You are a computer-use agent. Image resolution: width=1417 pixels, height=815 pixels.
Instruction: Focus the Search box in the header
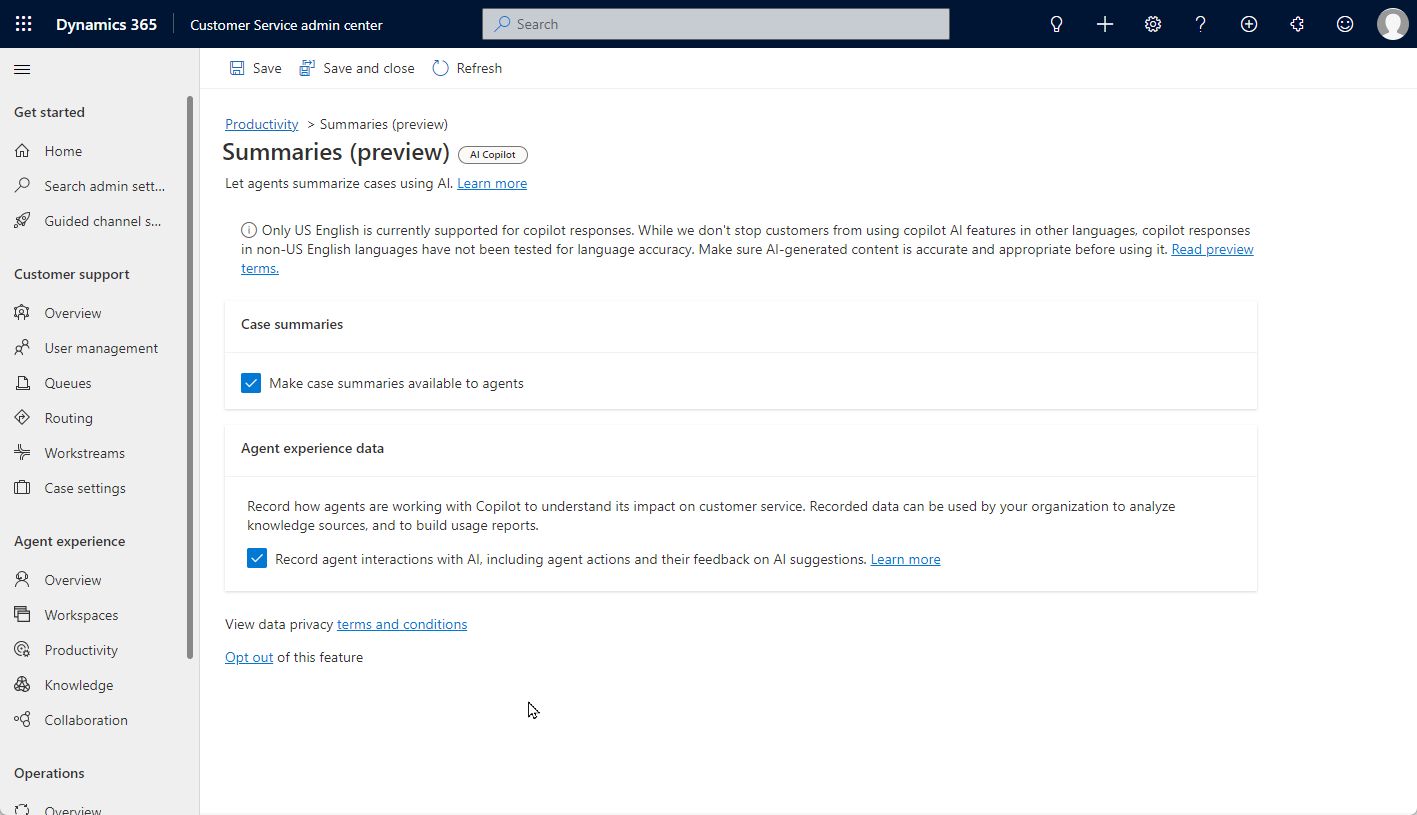(x=716, y=24)
